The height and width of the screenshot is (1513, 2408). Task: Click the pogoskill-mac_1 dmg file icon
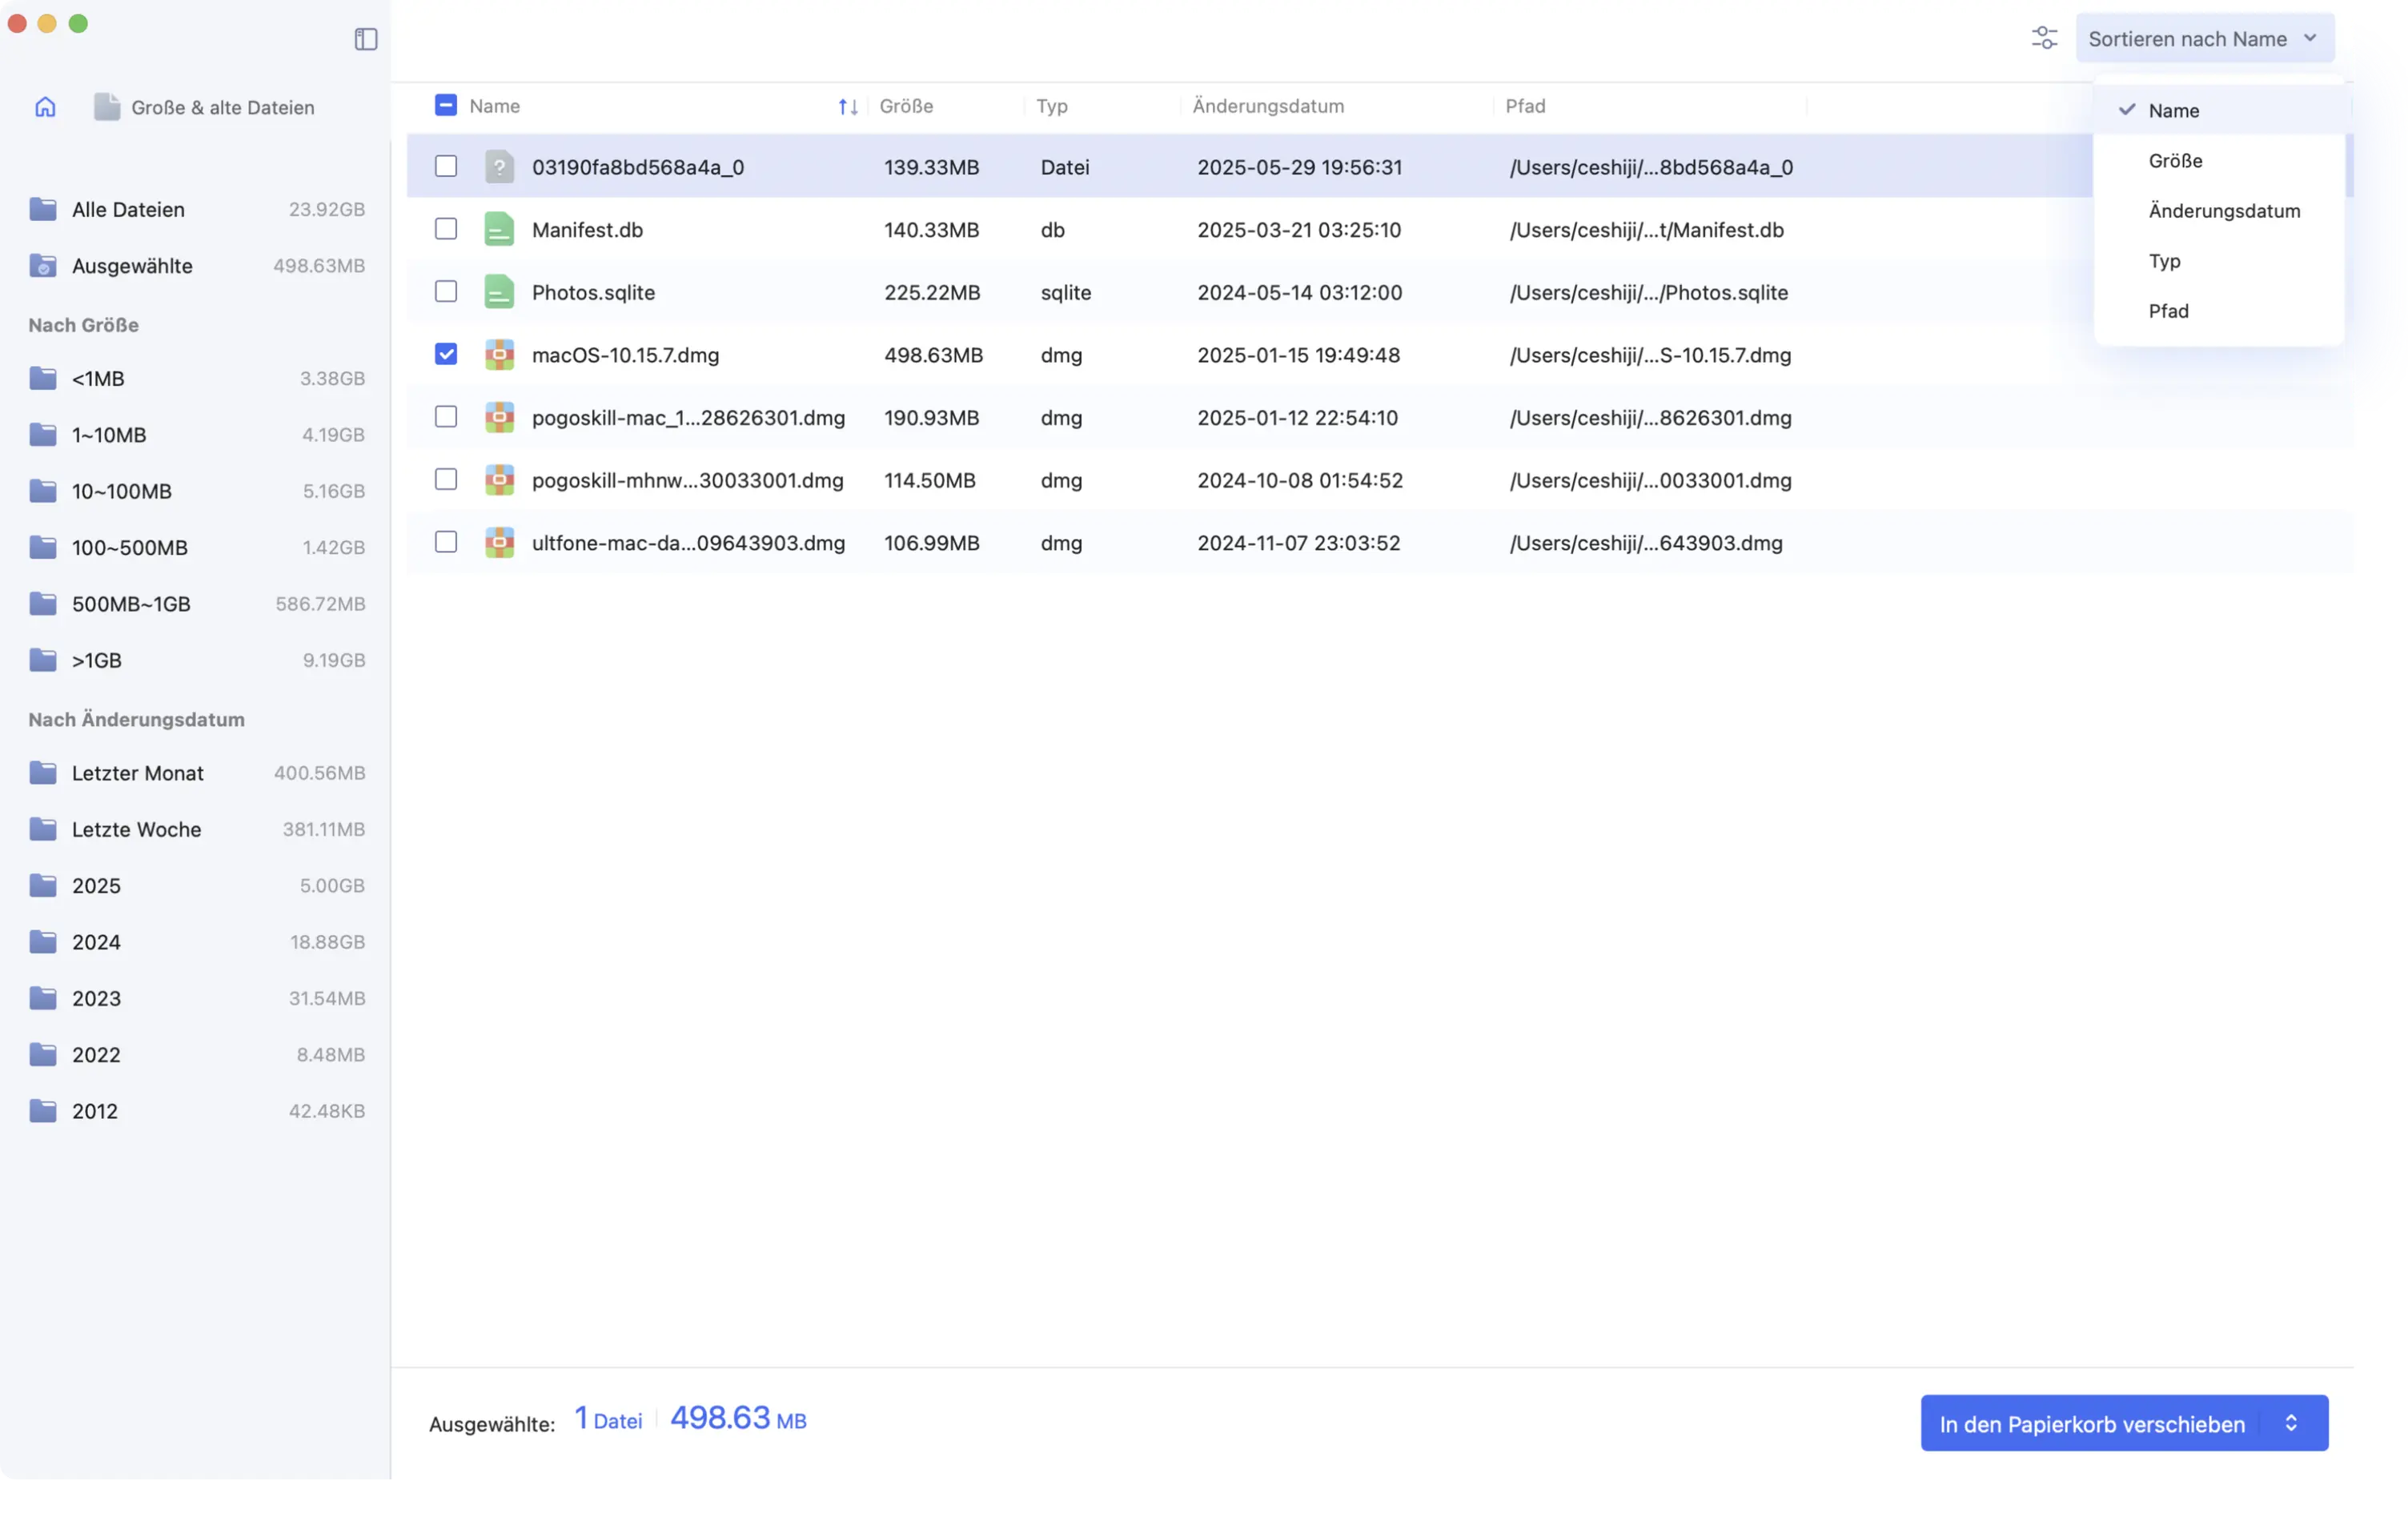499,417
